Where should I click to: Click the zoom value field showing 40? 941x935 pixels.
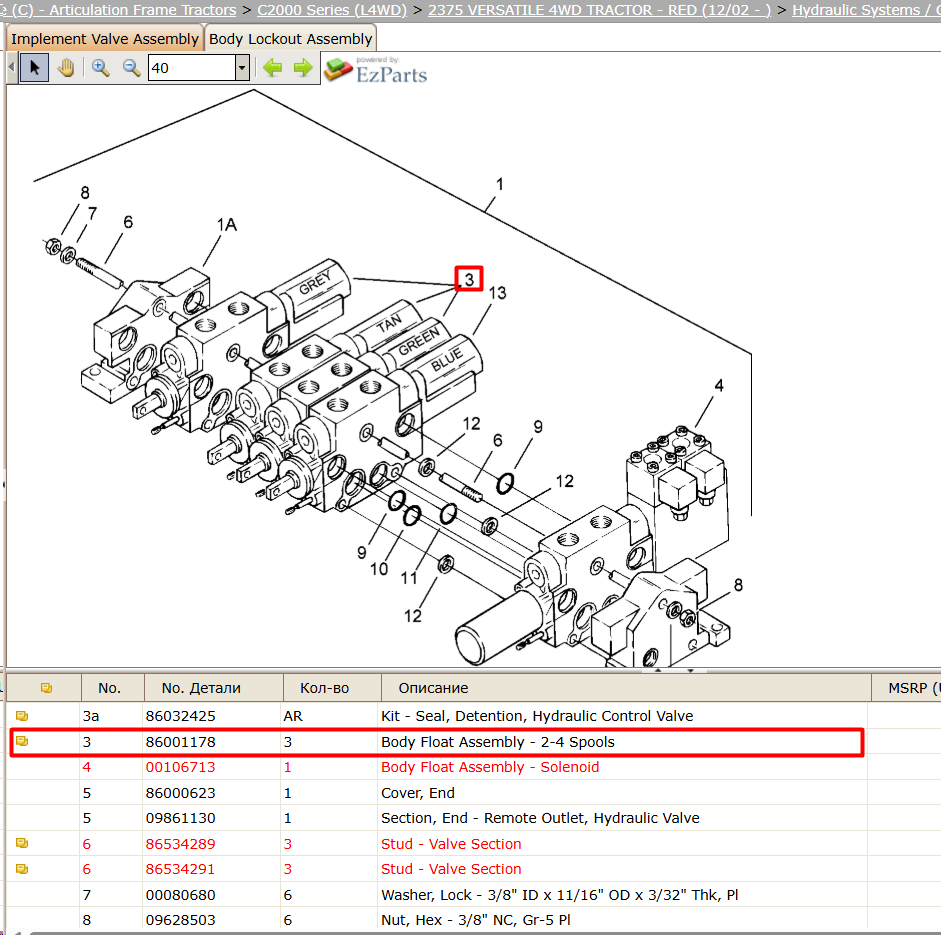[x=191, y=68]
